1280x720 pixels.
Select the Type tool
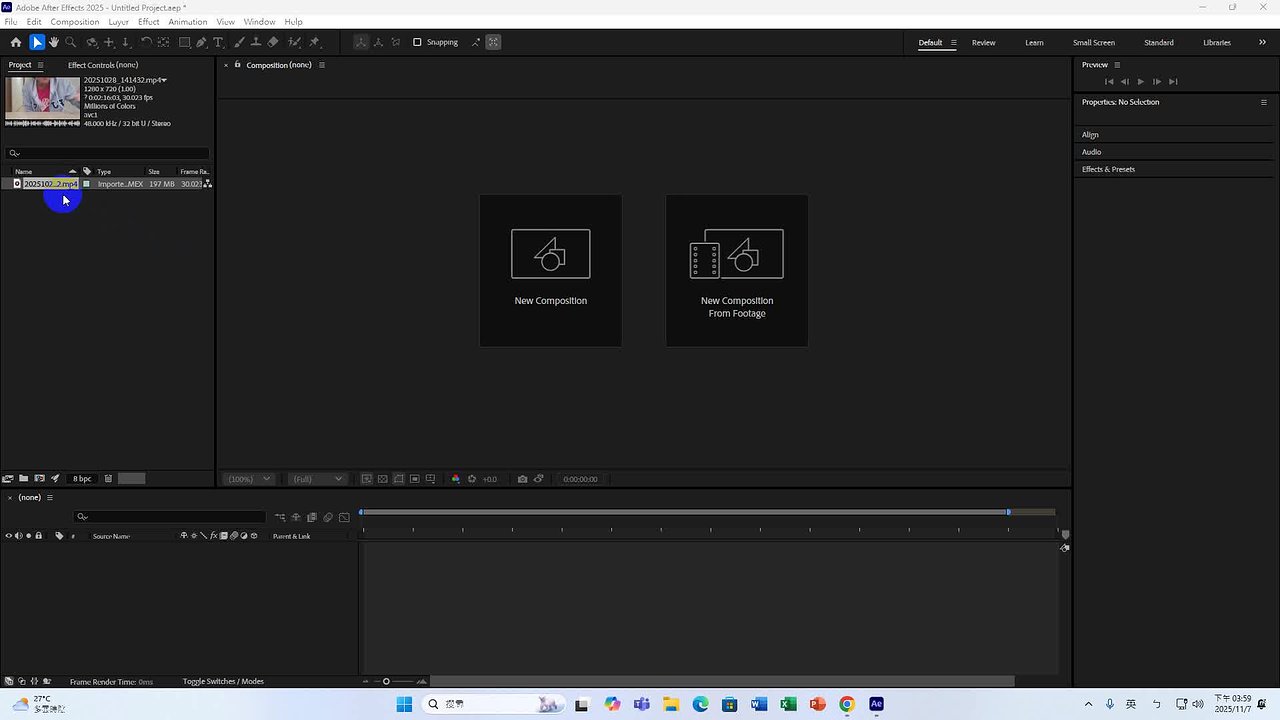218,42
